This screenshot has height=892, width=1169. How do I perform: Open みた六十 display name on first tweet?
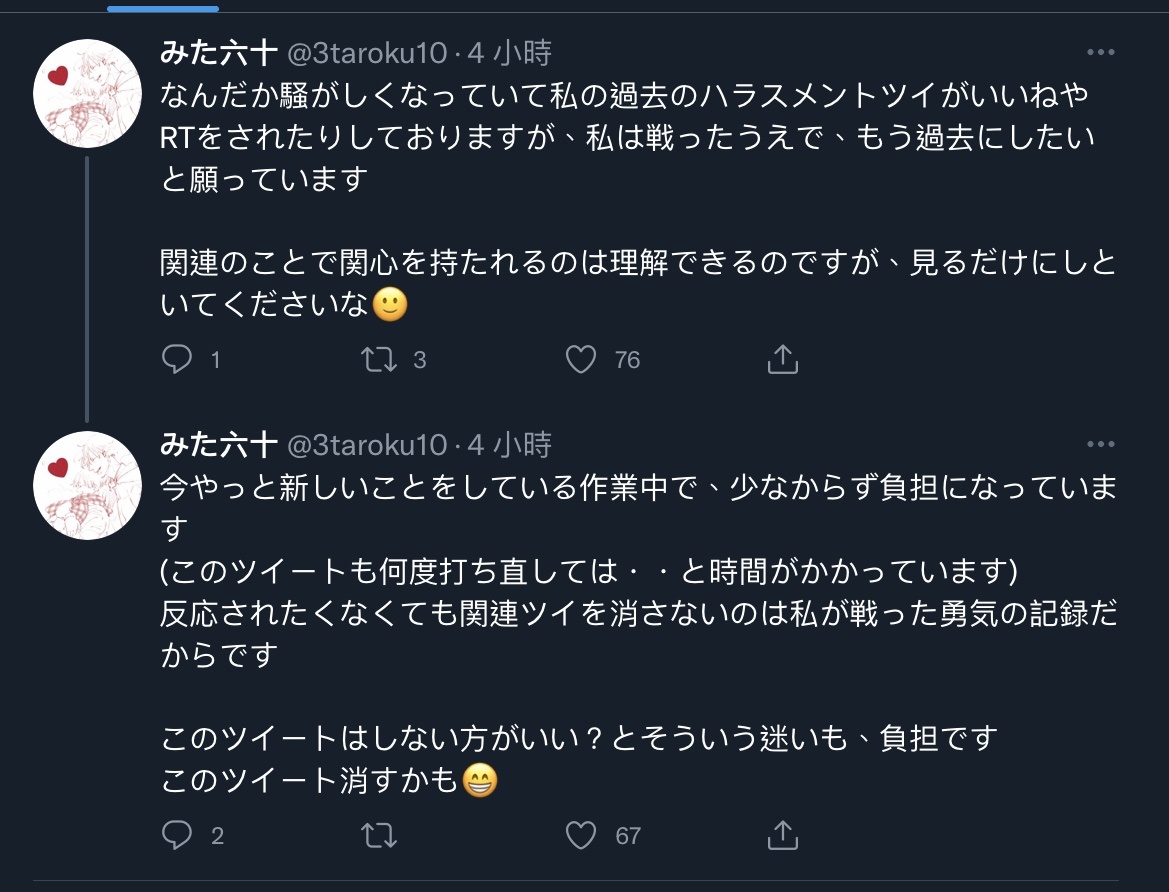click(x=219, y=52)
